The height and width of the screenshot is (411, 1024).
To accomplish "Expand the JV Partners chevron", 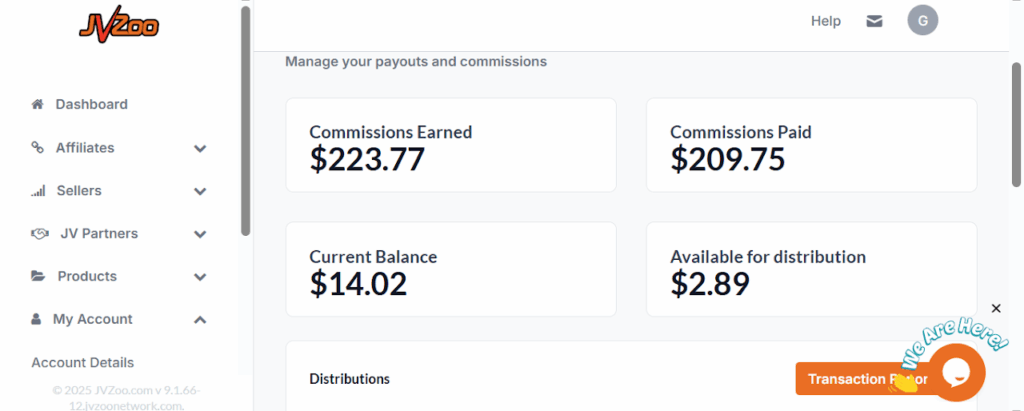I will coord(200,234).
